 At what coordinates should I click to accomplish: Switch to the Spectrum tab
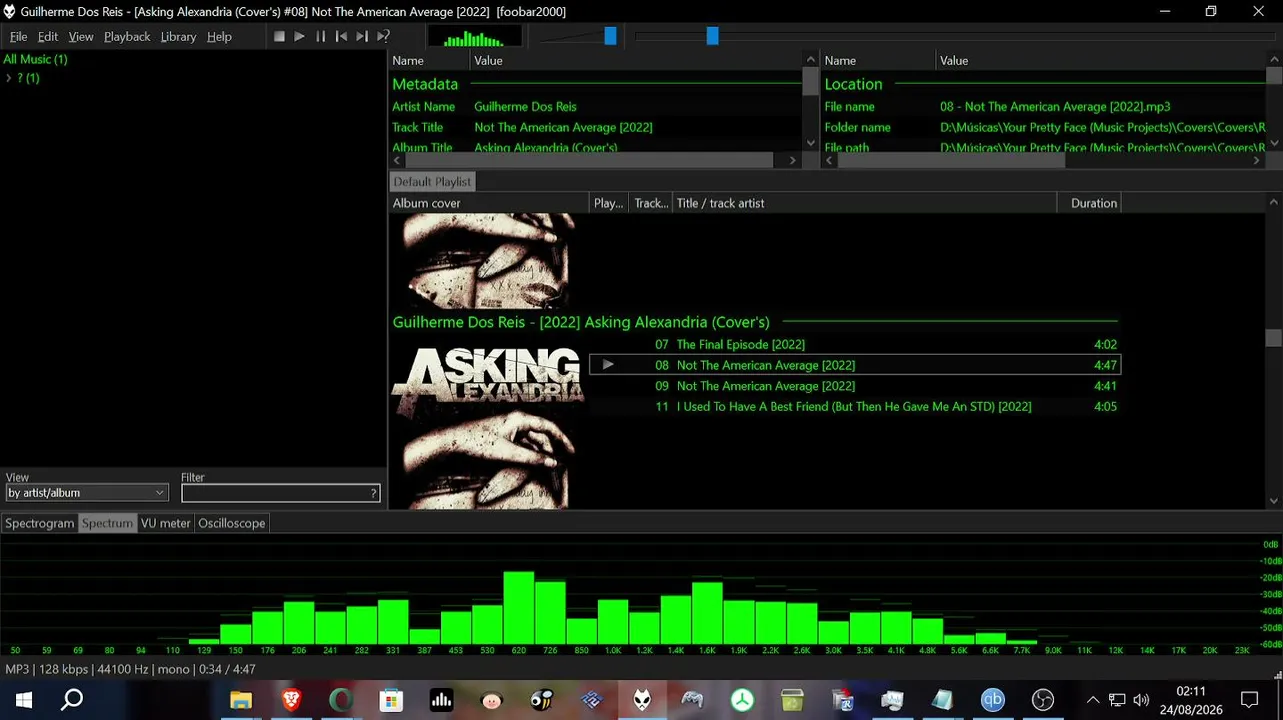click(107, 523)
